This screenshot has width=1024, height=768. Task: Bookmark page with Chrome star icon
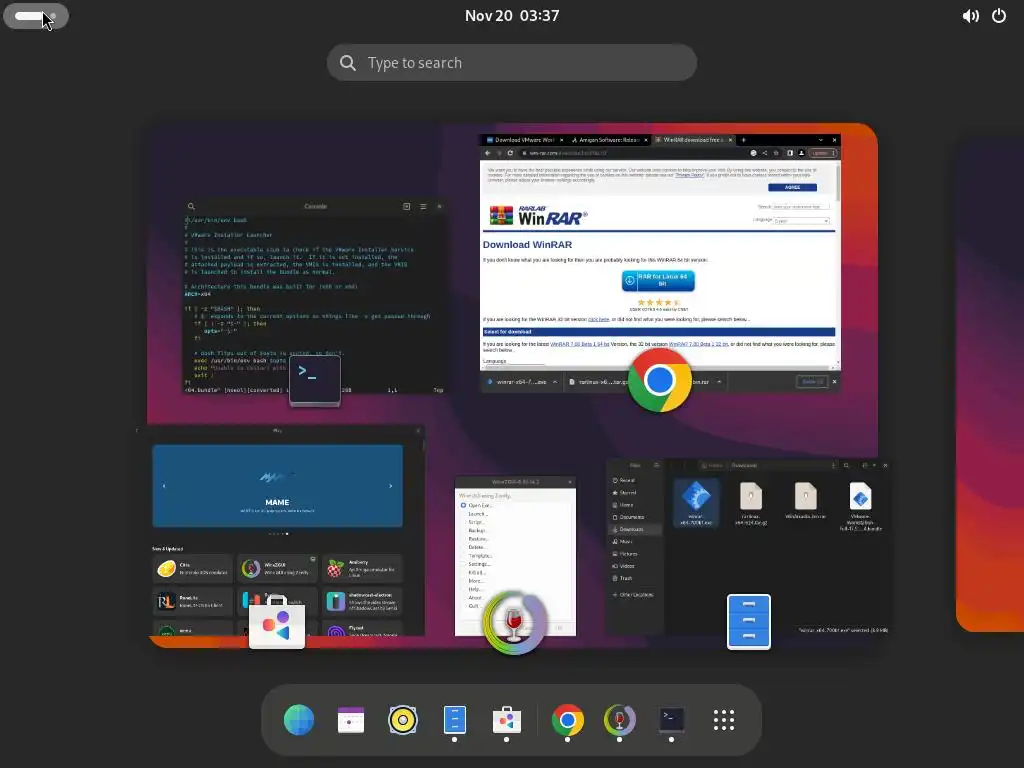(x=776, y=153)
